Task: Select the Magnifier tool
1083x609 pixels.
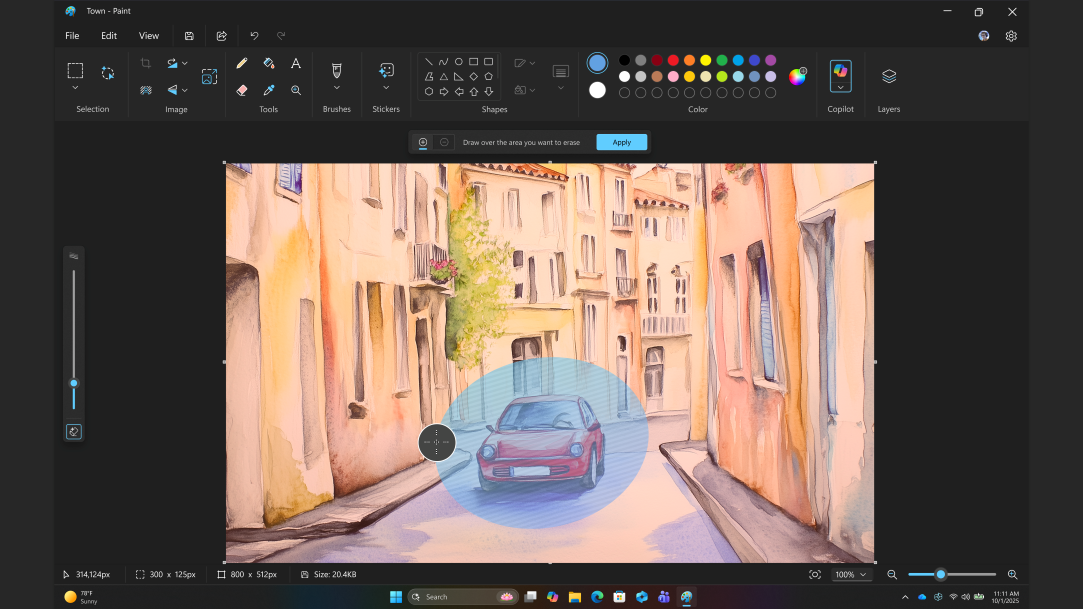Action: [x=296, y=90]
